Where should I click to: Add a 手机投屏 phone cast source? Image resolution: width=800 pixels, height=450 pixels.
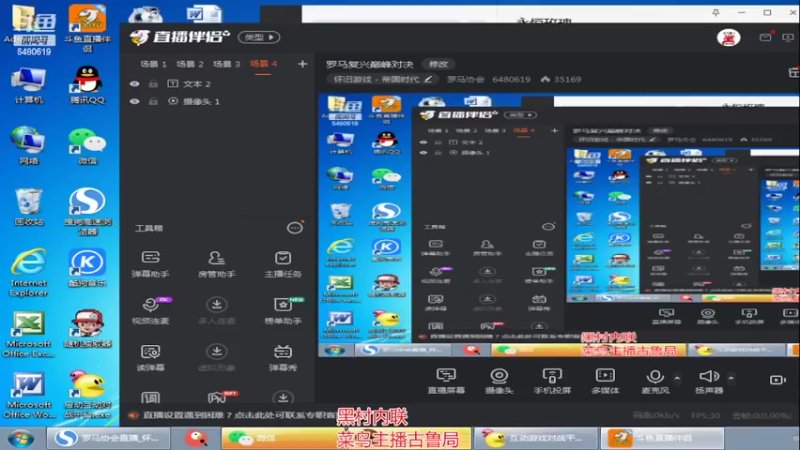pyautogui.click(x=552, y=381)
